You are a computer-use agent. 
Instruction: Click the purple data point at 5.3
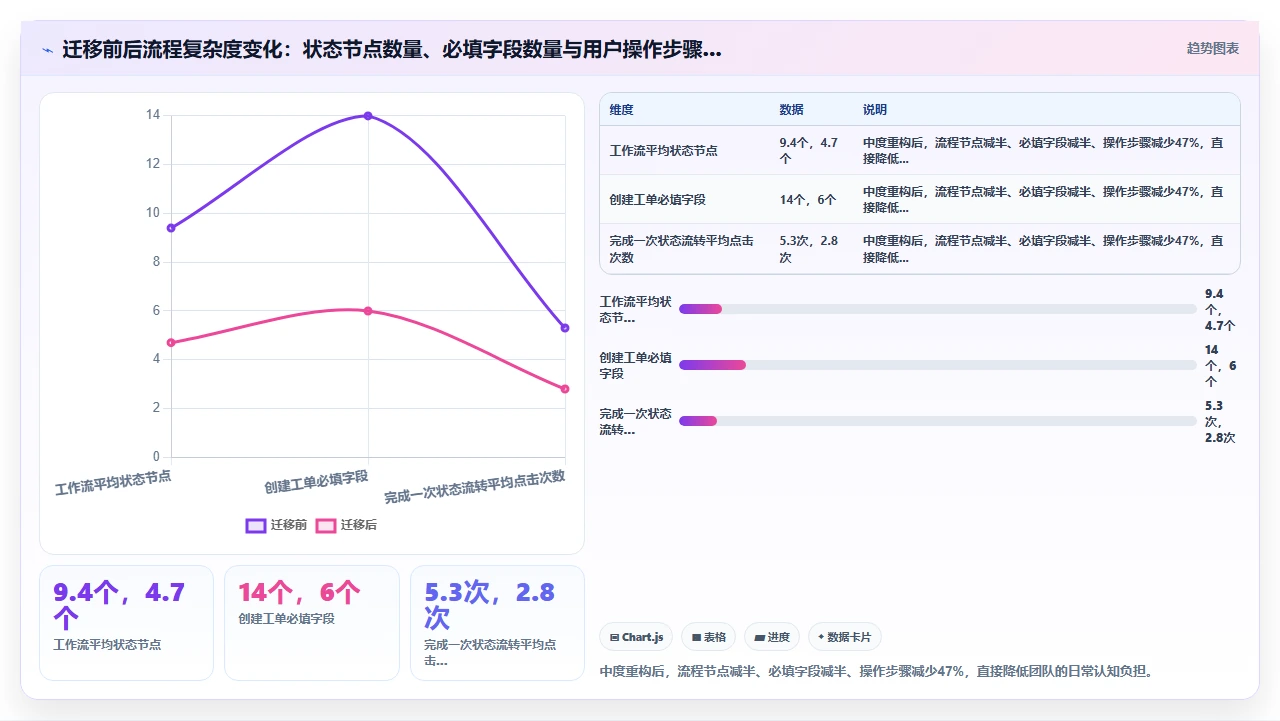click(x=565, y=328)
